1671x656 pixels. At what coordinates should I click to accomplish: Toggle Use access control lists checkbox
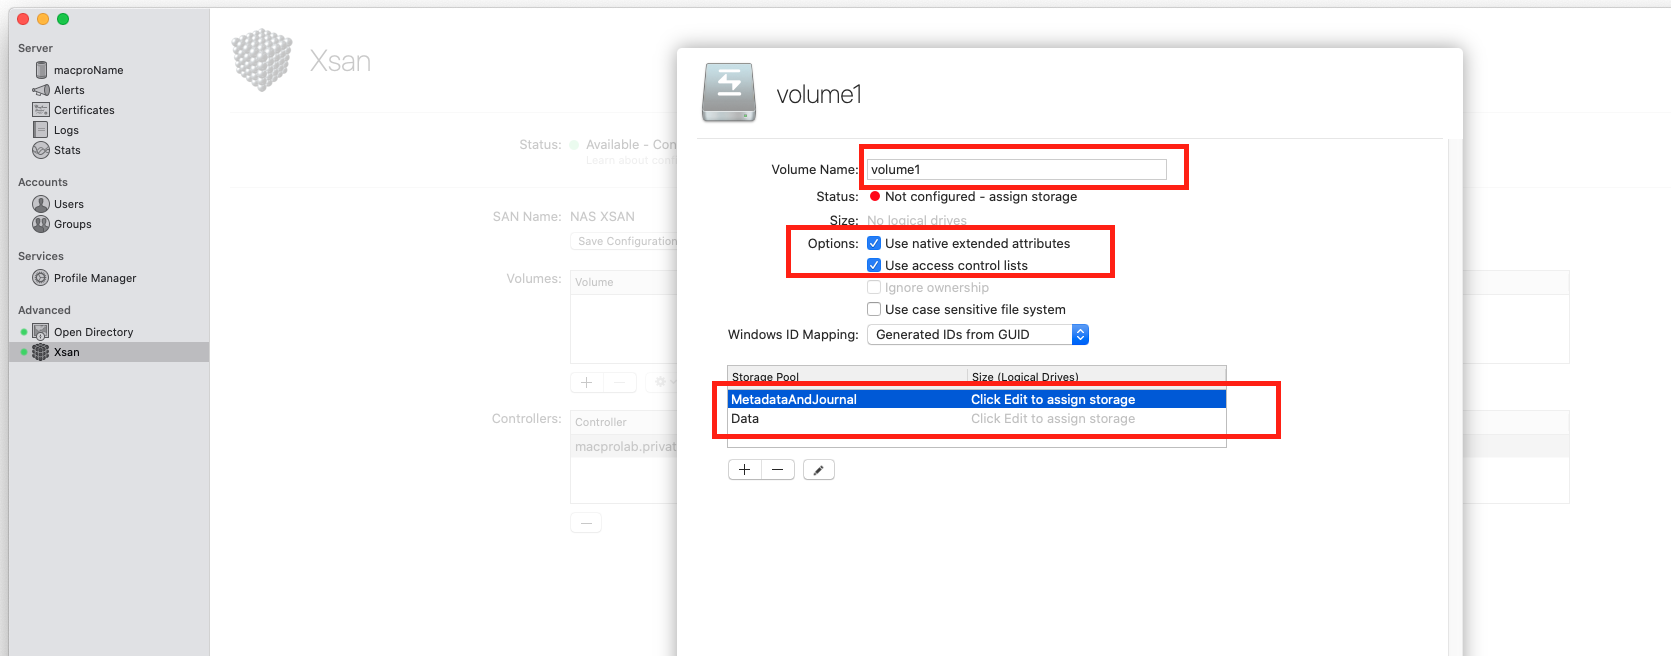[874, 265]
